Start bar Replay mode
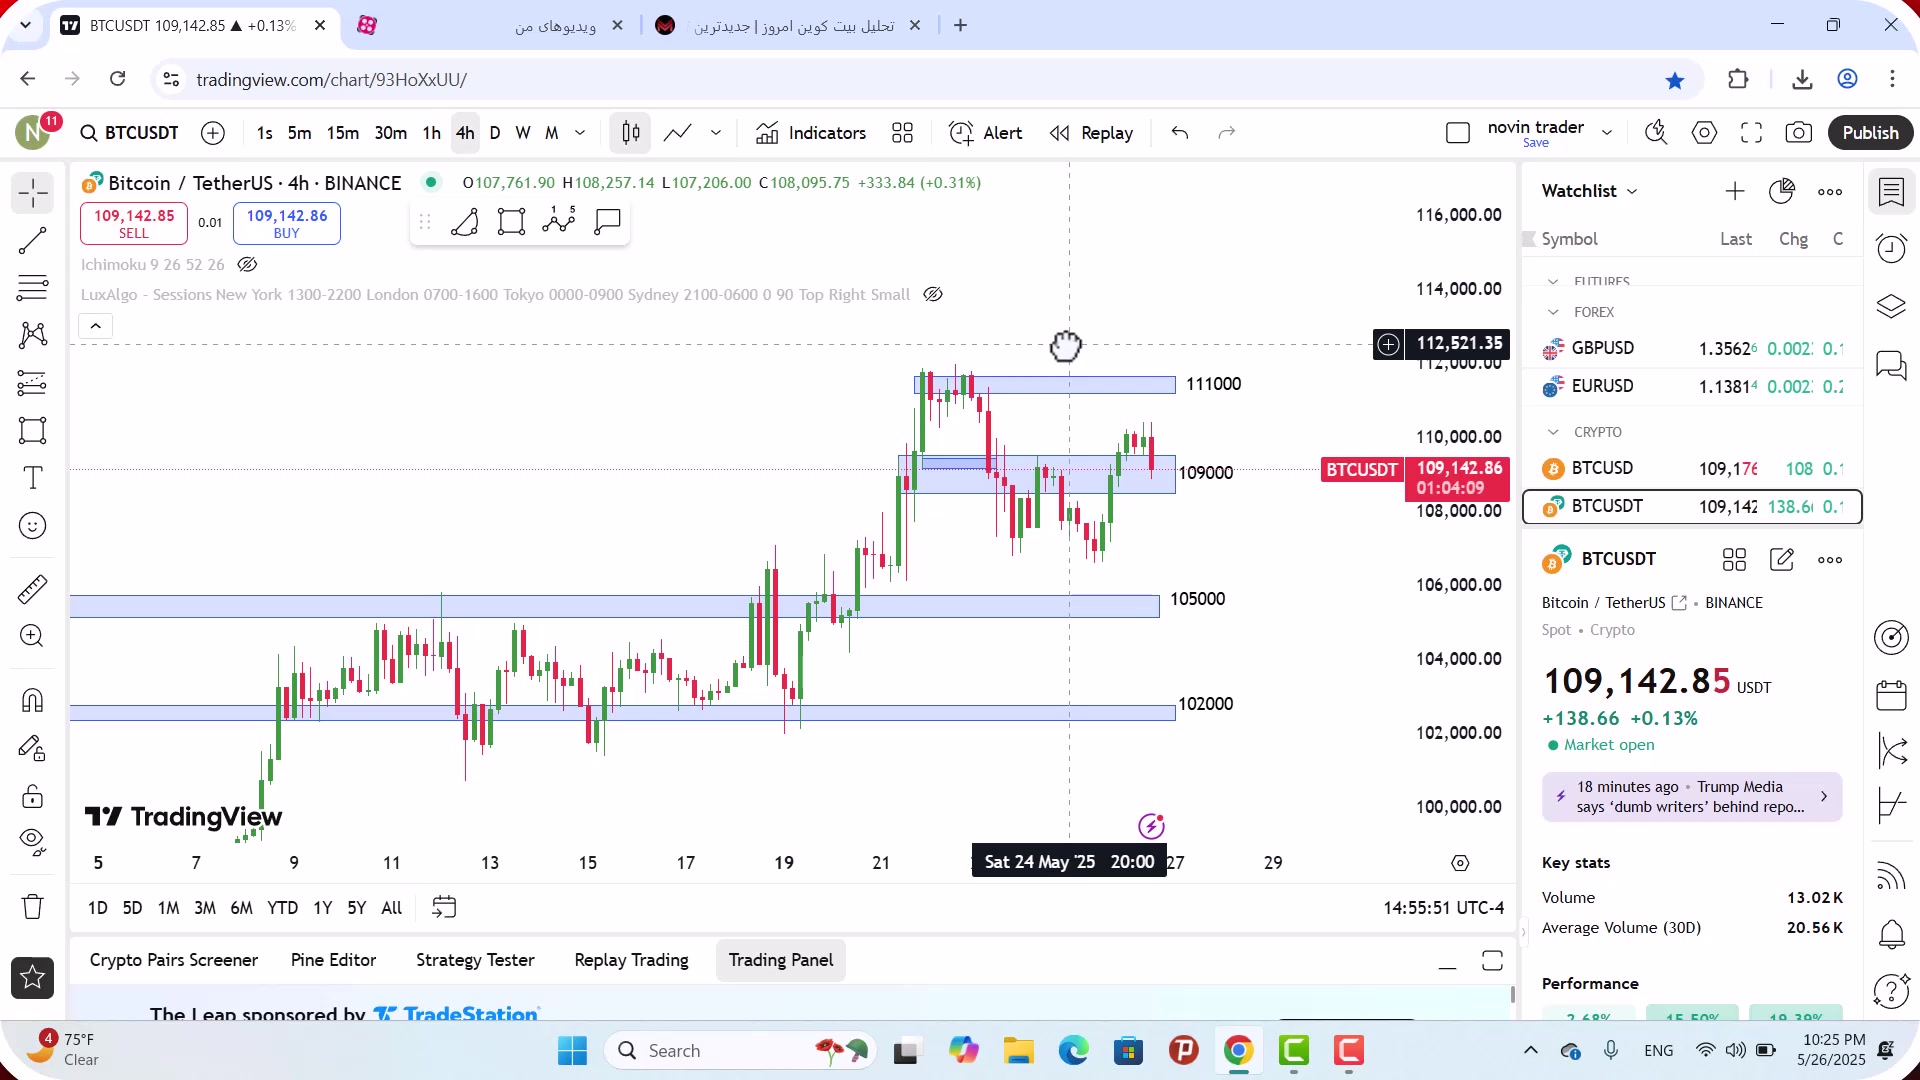The width and height of the screenshot is (1920, 1080). click(x=1091, y=133)
